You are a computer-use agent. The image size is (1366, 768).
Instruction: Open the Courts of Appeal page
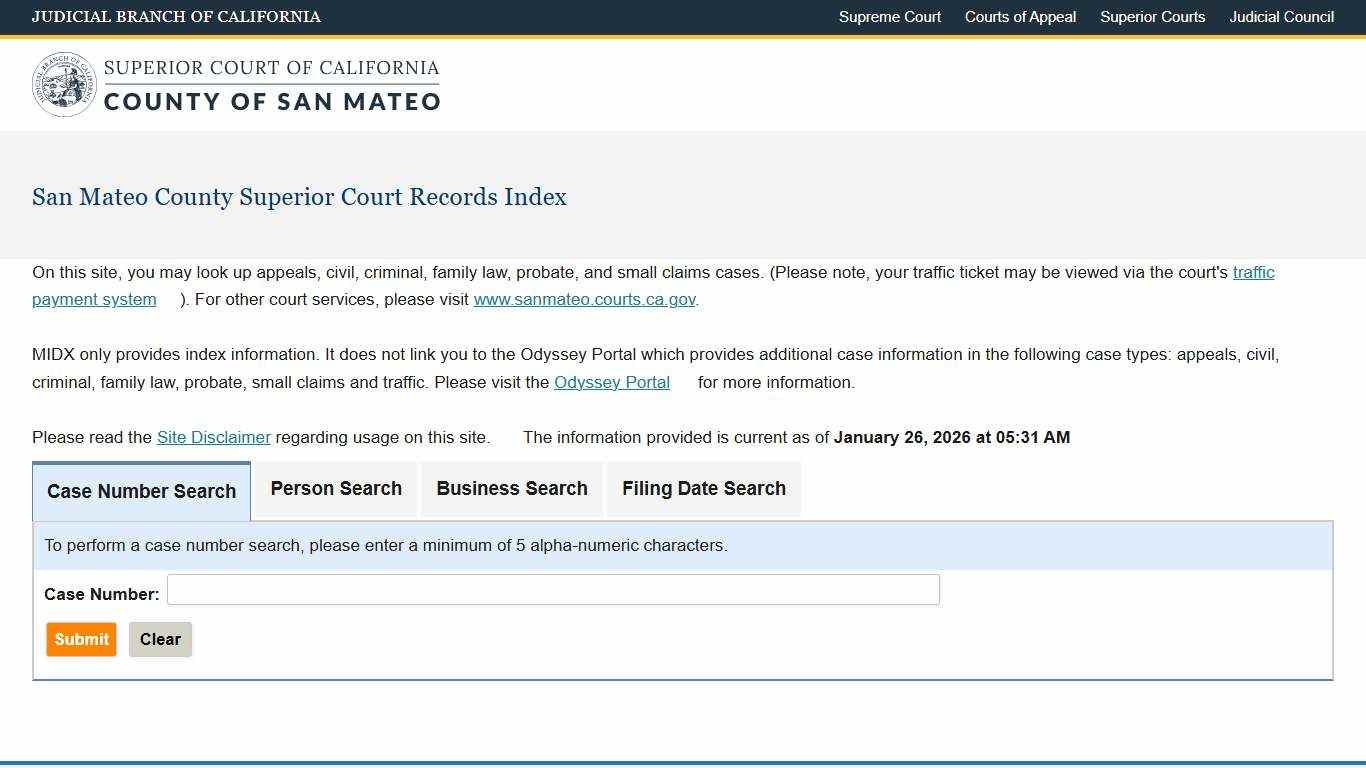tap(1020, 17)
